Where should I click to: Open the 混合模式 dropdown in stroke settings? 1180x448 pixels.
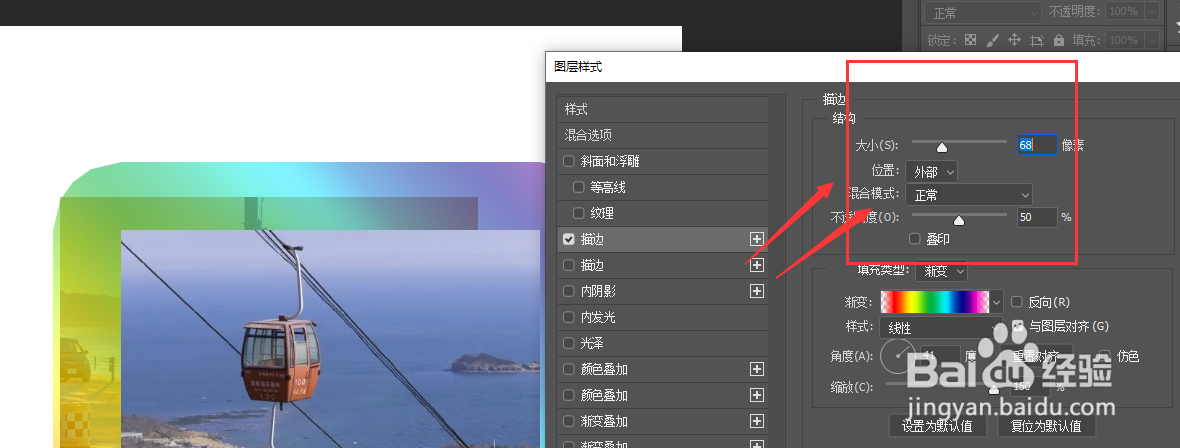click(x=969, y=195)
